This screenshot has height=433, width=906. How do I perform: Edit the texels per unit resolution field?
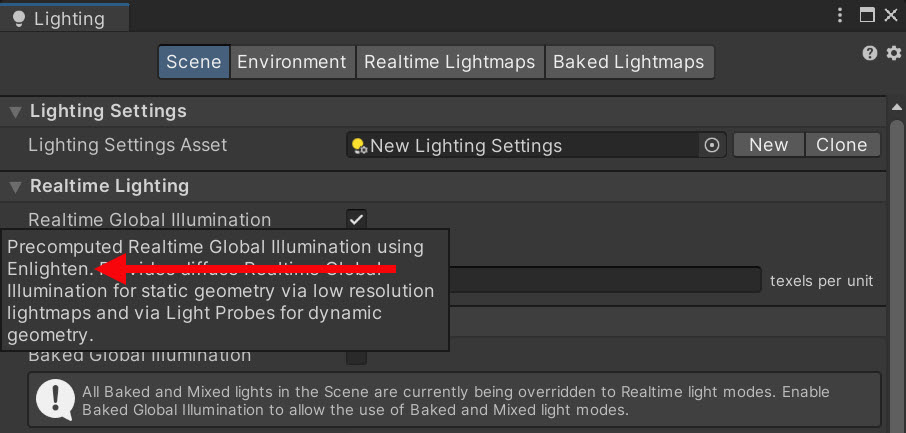605,280
